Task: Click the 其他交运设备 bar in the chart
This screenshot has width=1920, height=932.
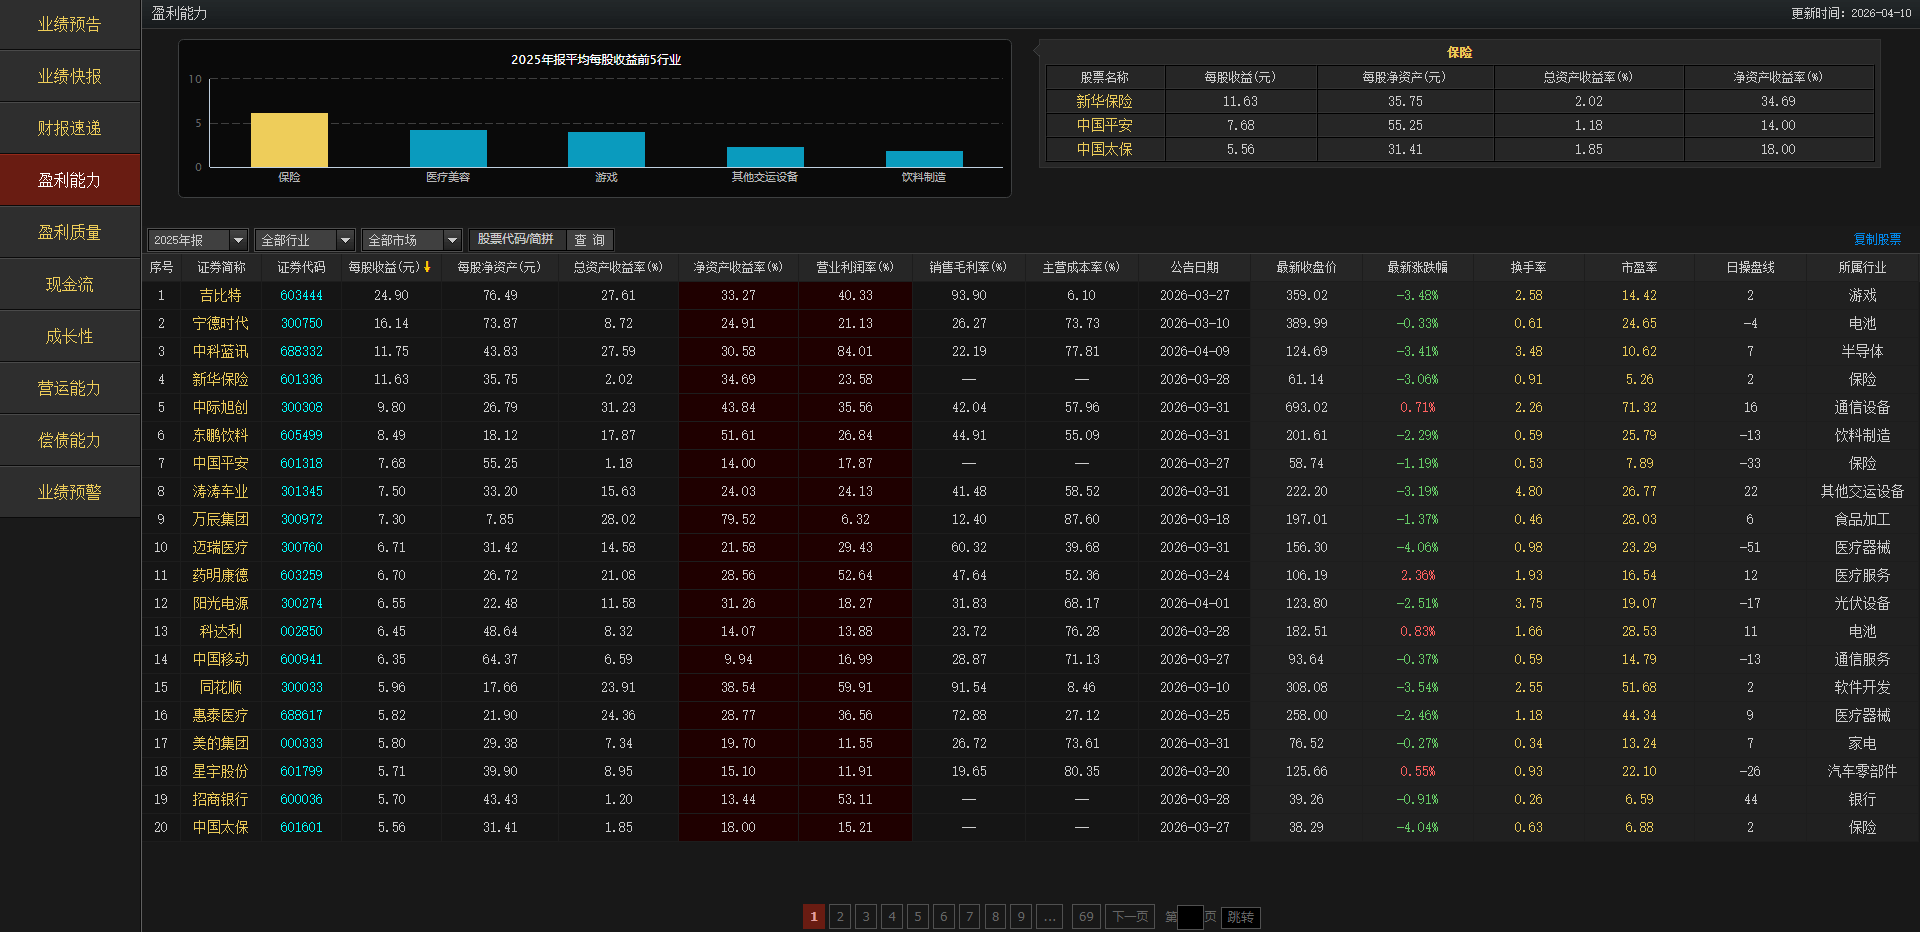Action: point(765,157)
